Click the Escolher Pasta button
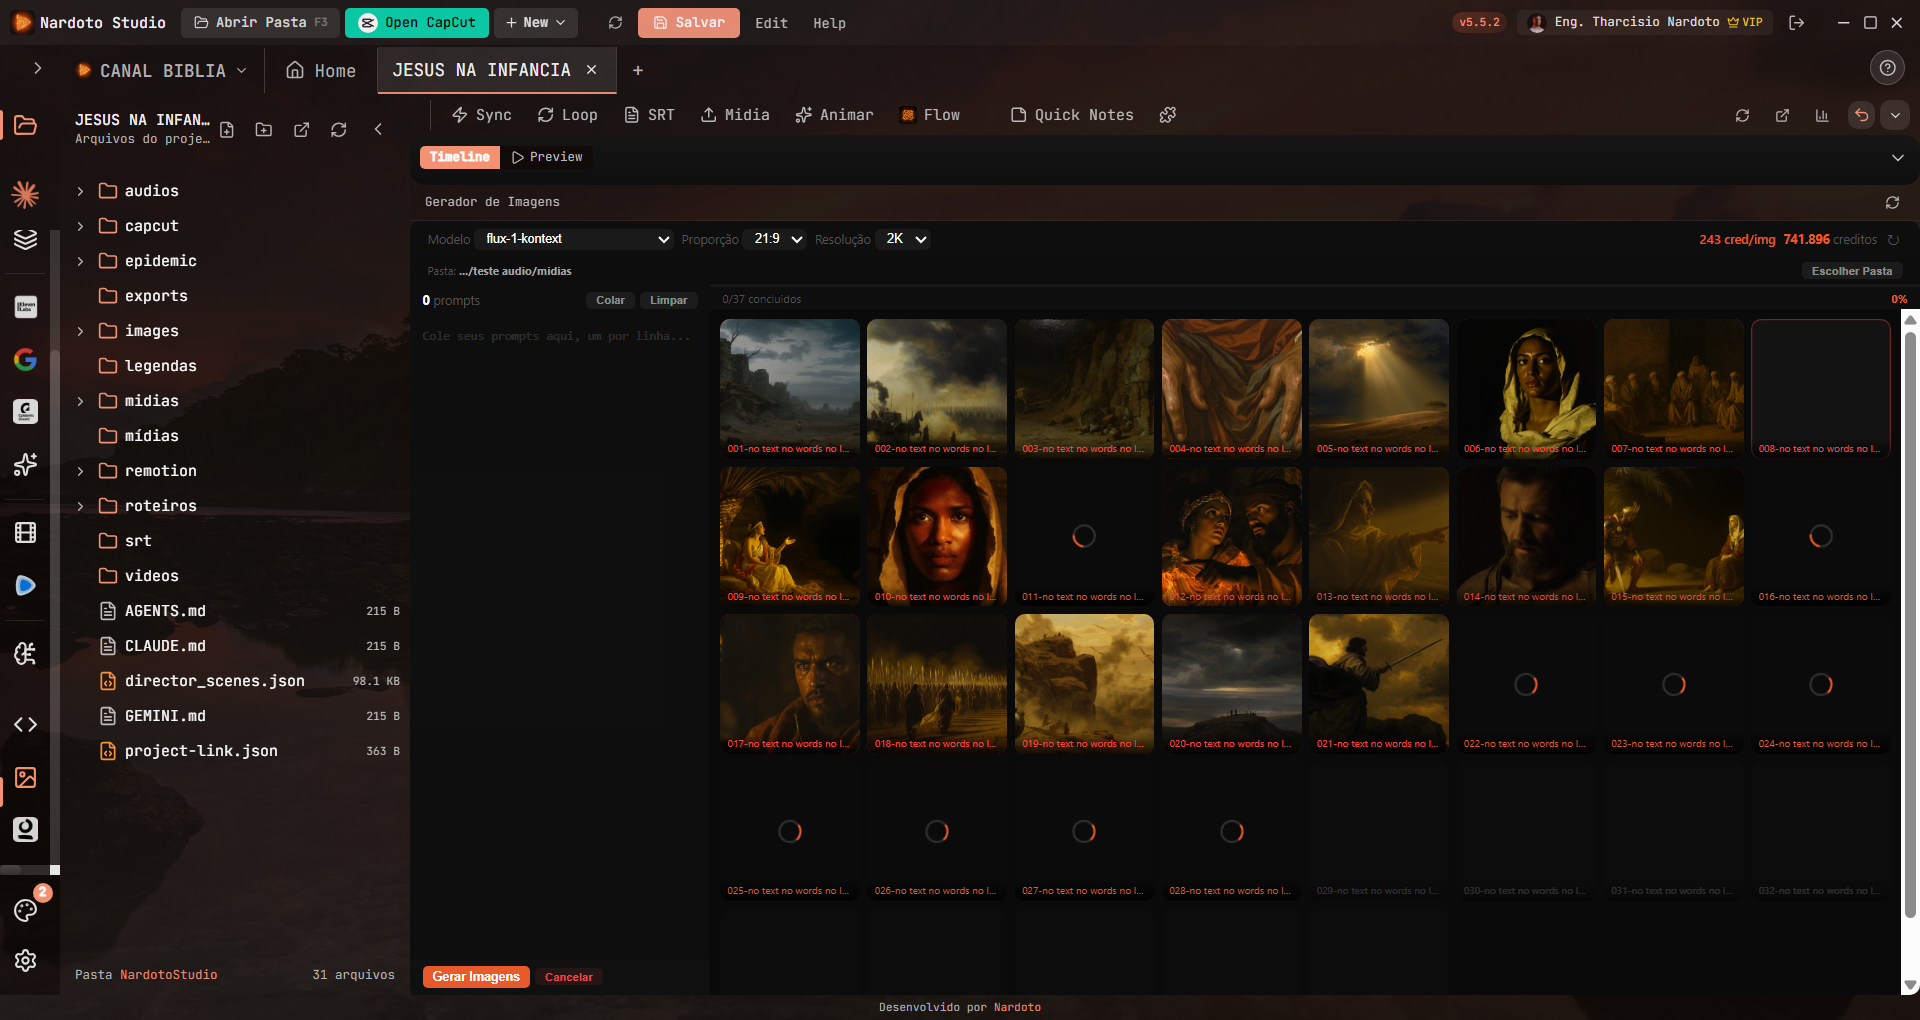This screenshot has height=1020, width=1920. point(1851,271)
